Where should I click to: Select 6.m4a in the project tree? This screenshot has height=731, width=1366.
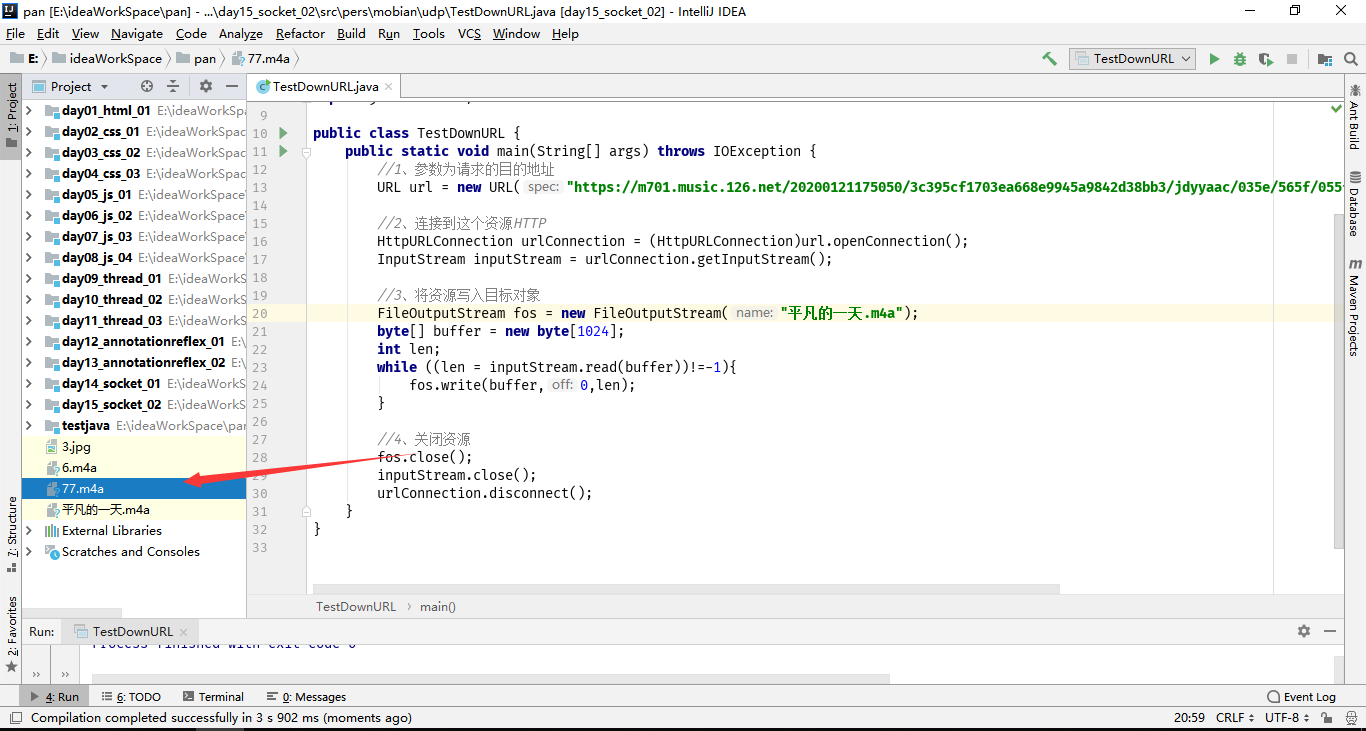click(133, 468)
